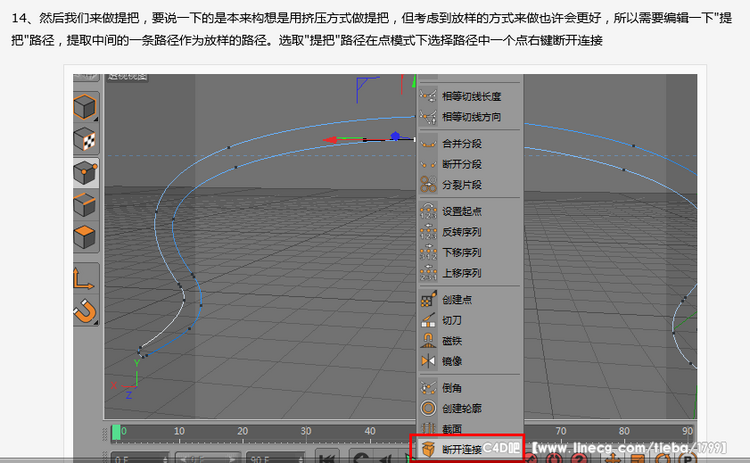Click the 合并分段 icon
Screen dimensions: 750x463
pyautogui.click(x=428, y=143)
